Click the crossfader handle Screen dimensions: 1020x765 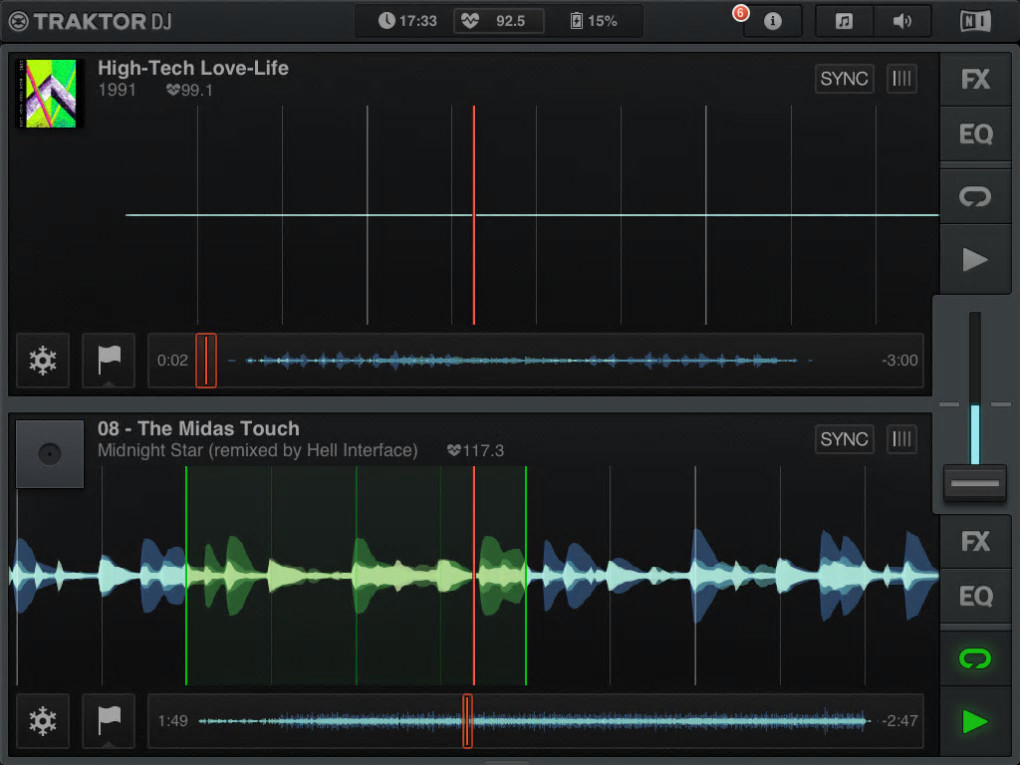974,483
